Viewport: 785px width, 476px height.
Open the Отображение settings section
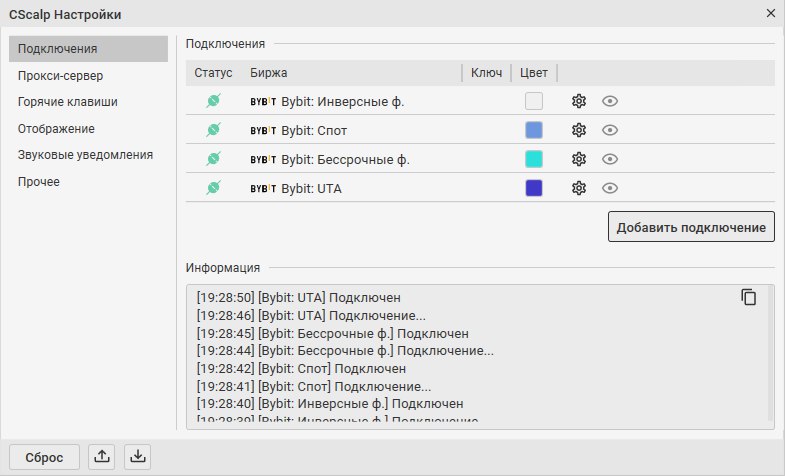56,129
